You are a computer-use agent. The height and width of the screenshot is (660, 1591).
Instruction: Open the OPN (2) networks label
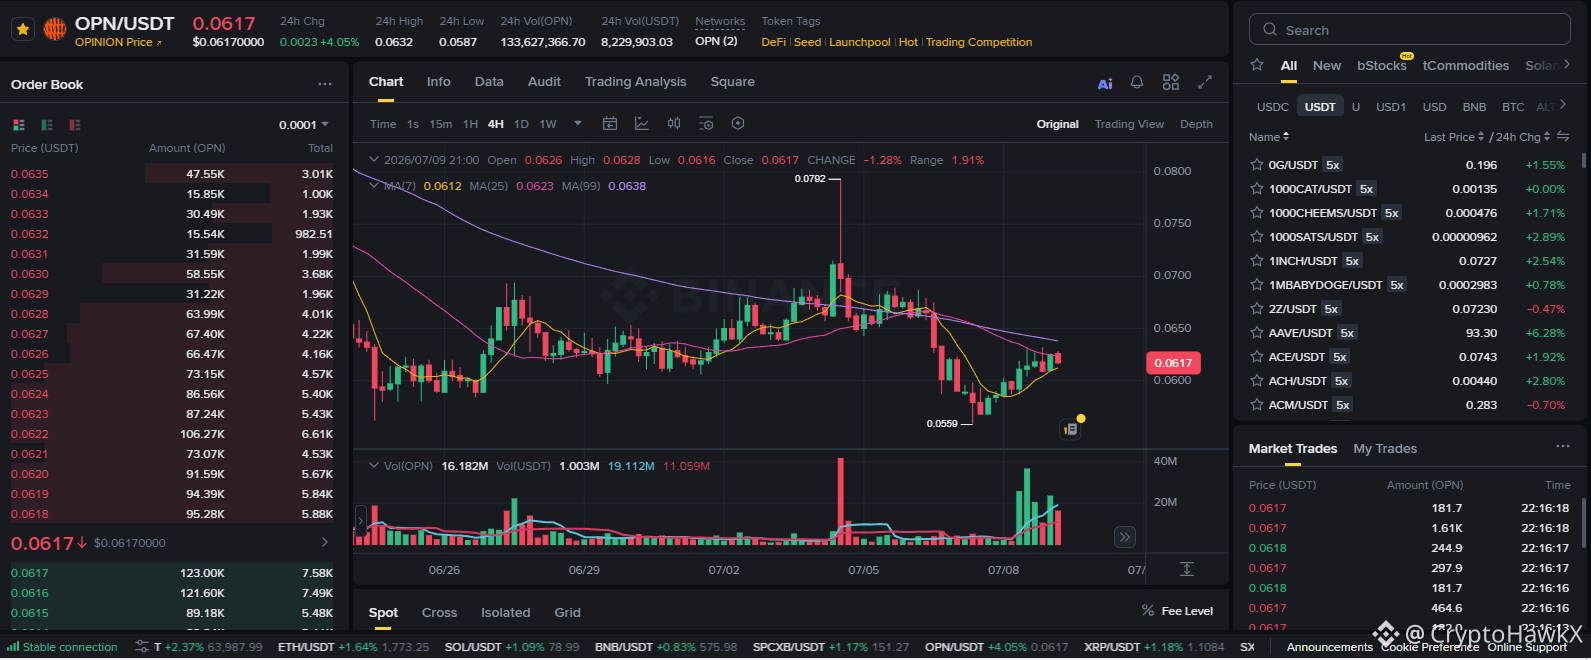coord(716,41)
